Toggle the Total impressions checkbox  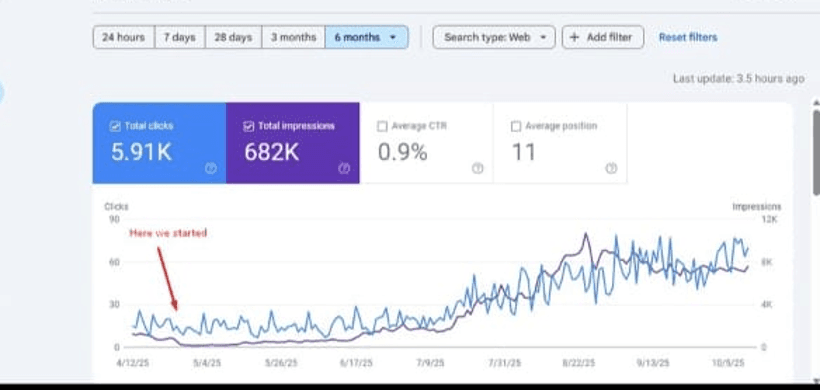tap(248, 126)
